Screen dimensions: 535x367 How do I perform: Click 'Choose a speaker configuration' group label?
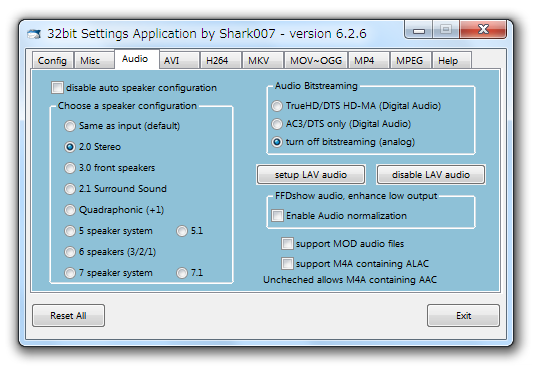click(x=127, y=106)
